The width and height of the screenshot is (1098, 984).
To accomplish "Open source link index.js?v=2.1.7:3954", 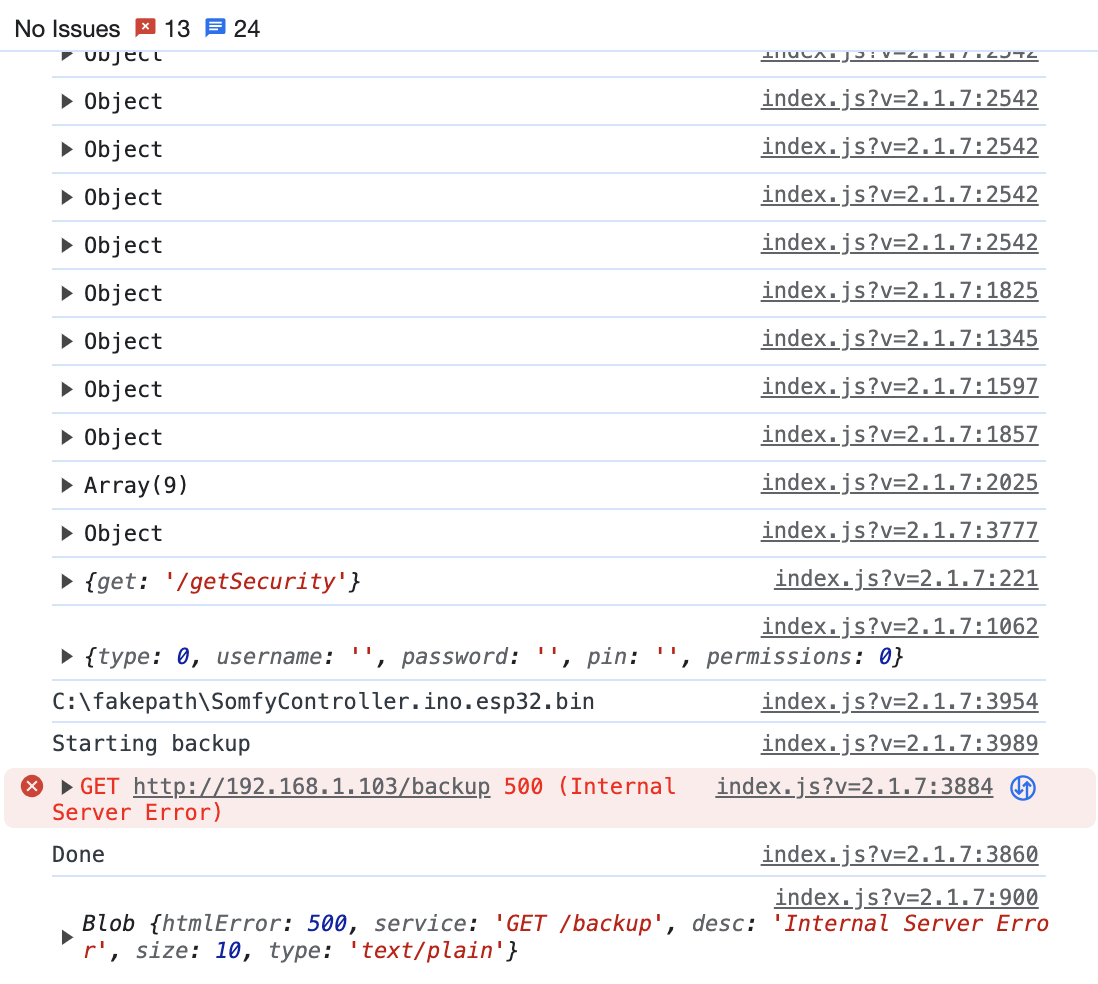I will click(x=900, y=701).
